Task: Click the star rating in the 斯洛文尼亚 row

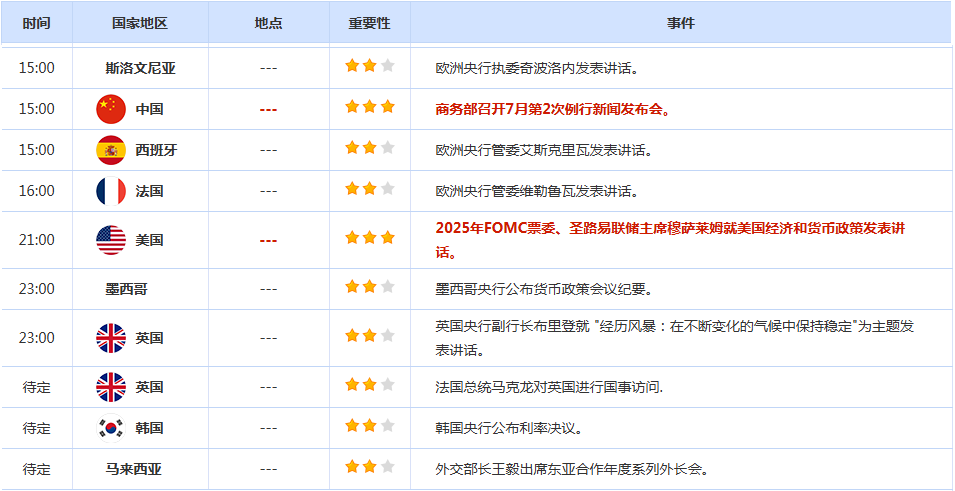Action: 370,66
